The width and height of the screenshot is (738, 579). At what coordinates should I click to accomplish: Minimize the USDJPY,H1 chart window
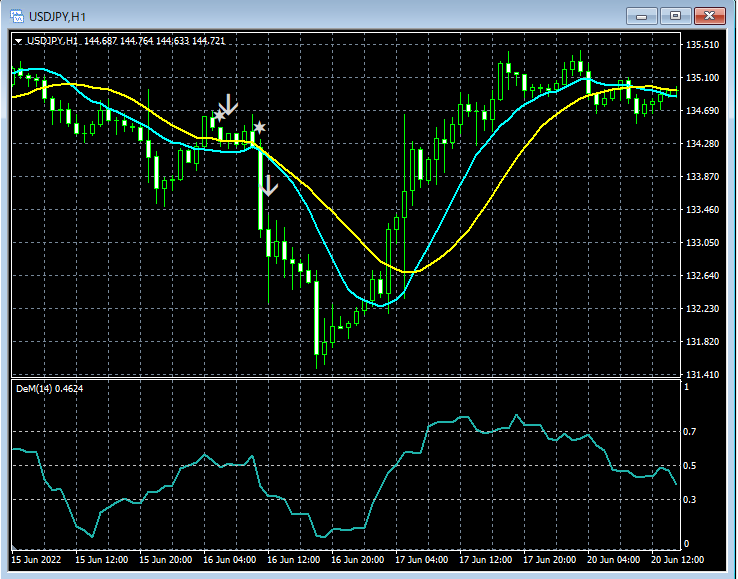pyautogui.click(x=641, y=16)
